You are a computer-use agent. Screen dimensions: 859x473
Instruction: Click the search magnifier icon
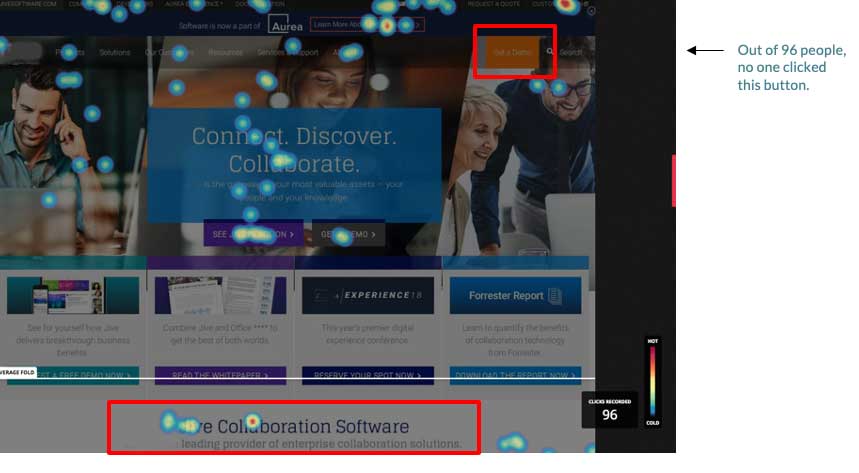pyautogui.click(x=549, y=52)
